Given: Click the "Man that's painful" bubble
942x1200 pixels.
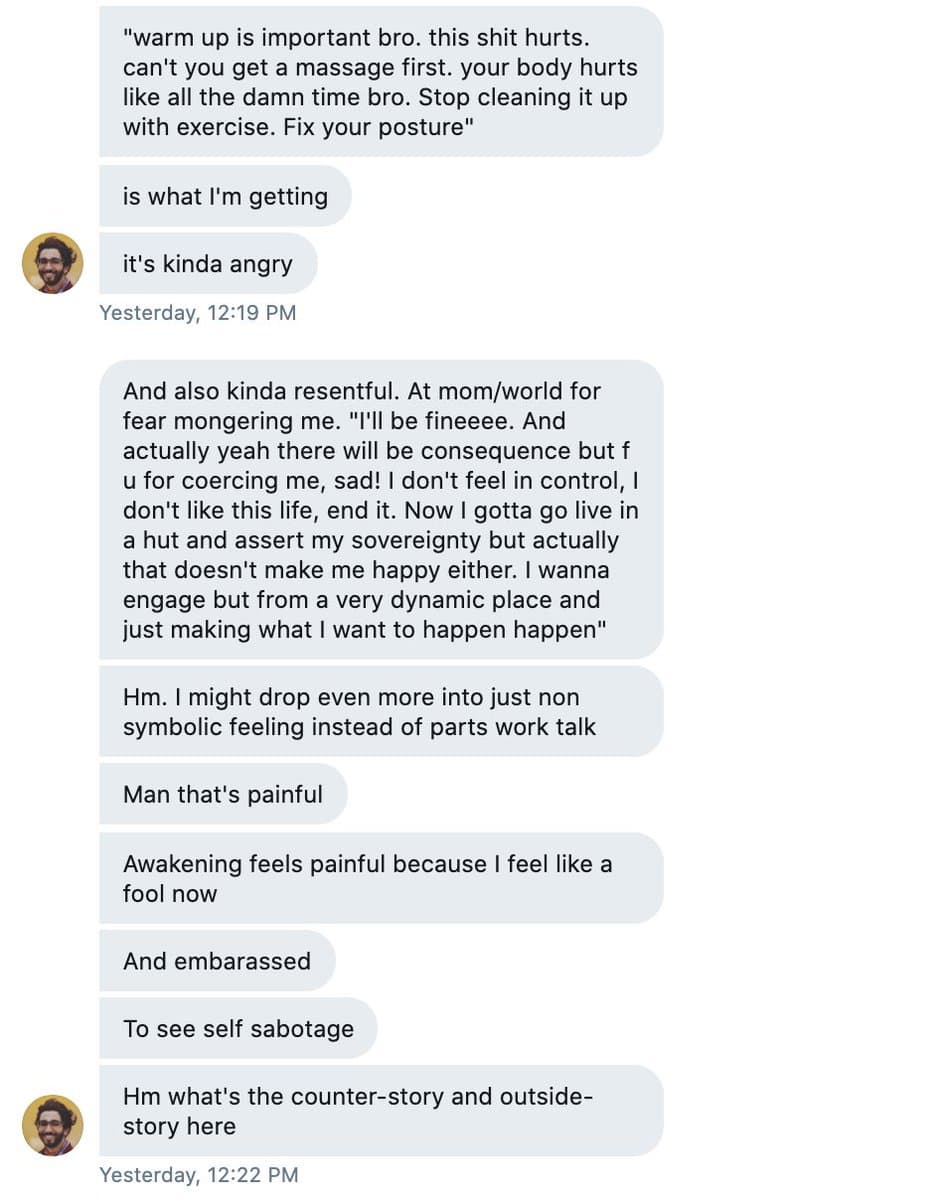Looking at the screenshot, I should coord(223,794).
